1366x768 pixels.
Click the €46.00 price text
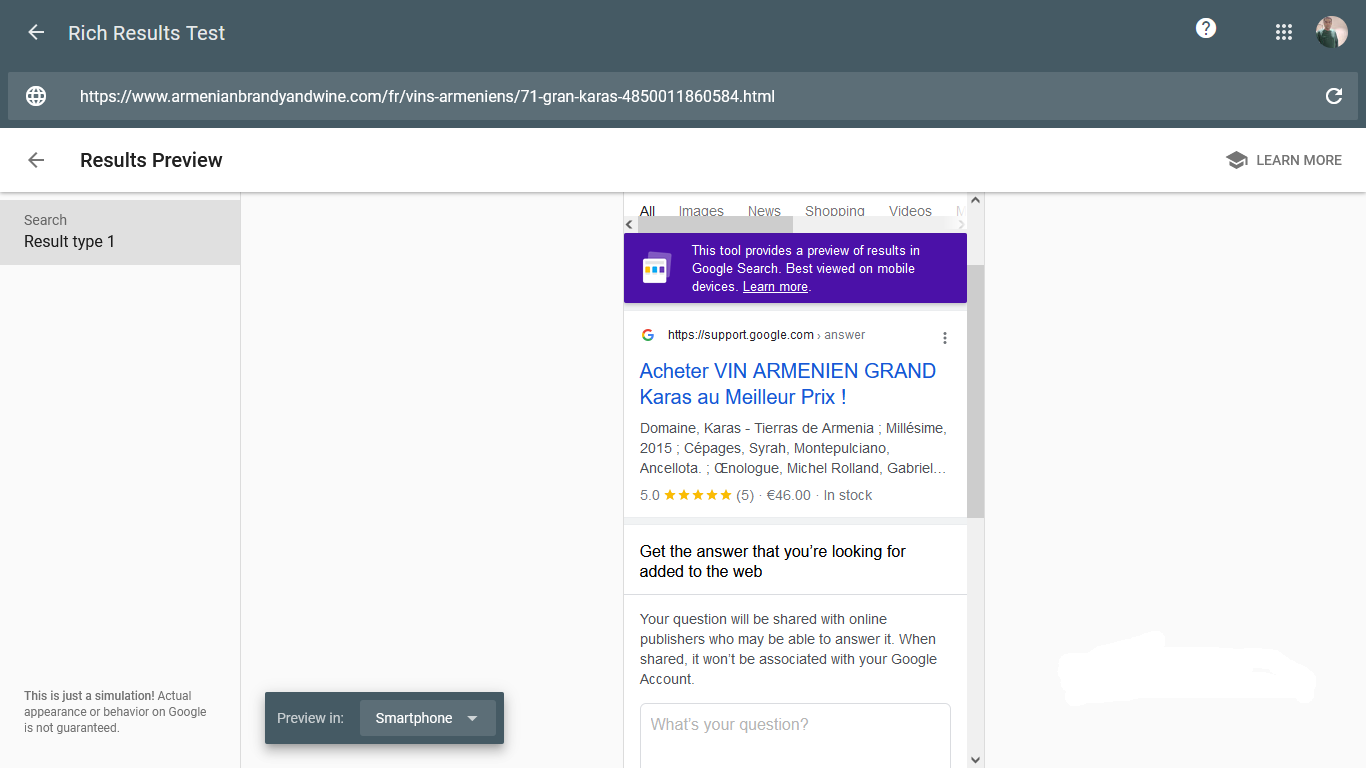click(789, 495)
